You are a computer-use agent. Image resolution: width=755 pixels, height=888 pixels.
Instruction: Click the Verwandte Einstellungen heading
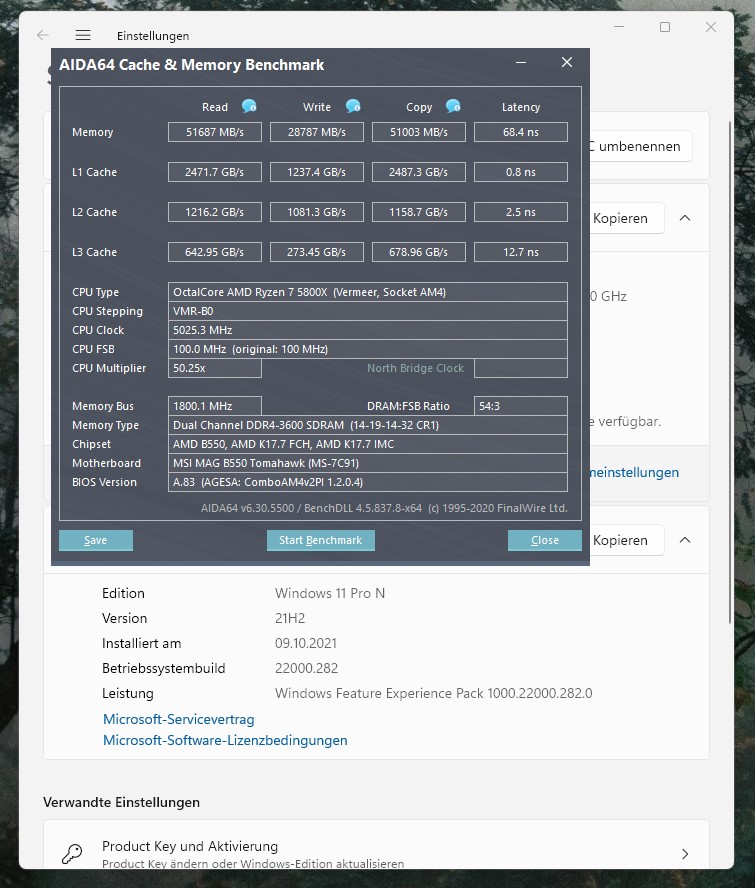point(121,802)
